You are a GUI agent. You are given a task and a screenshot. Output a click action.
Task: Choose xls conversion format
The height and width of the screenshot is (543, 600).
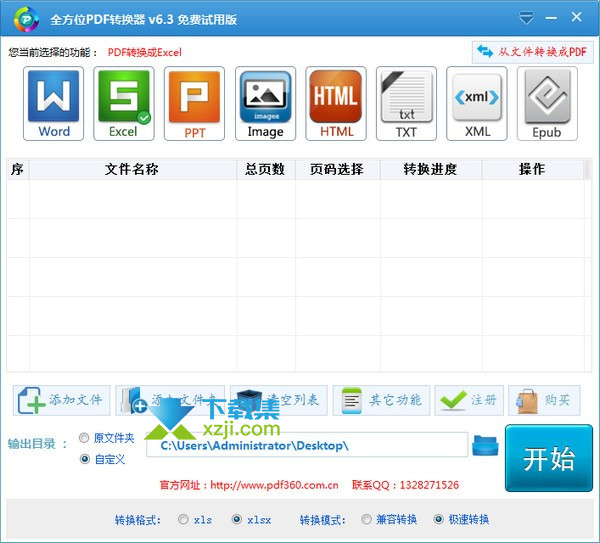coord(183,519)
